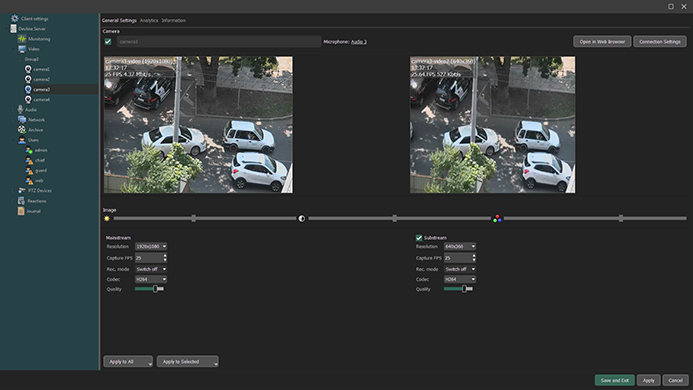Open the Journal icon in sidebar
Screen dimensions: 693x390
coord(21,211)
